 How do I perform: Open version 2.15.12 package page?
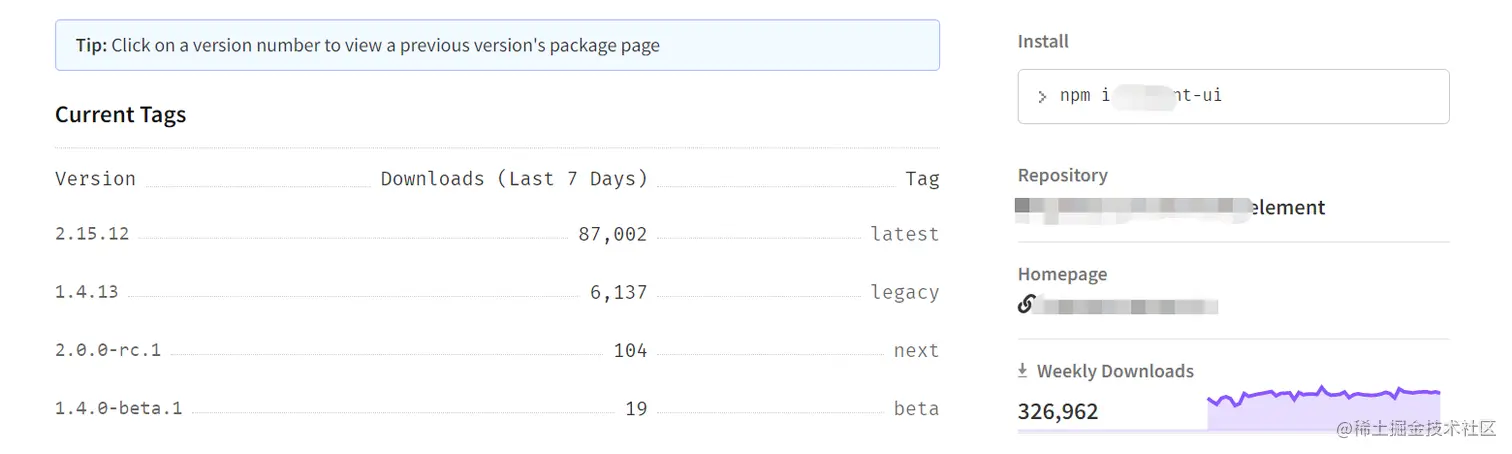[92, 234]
